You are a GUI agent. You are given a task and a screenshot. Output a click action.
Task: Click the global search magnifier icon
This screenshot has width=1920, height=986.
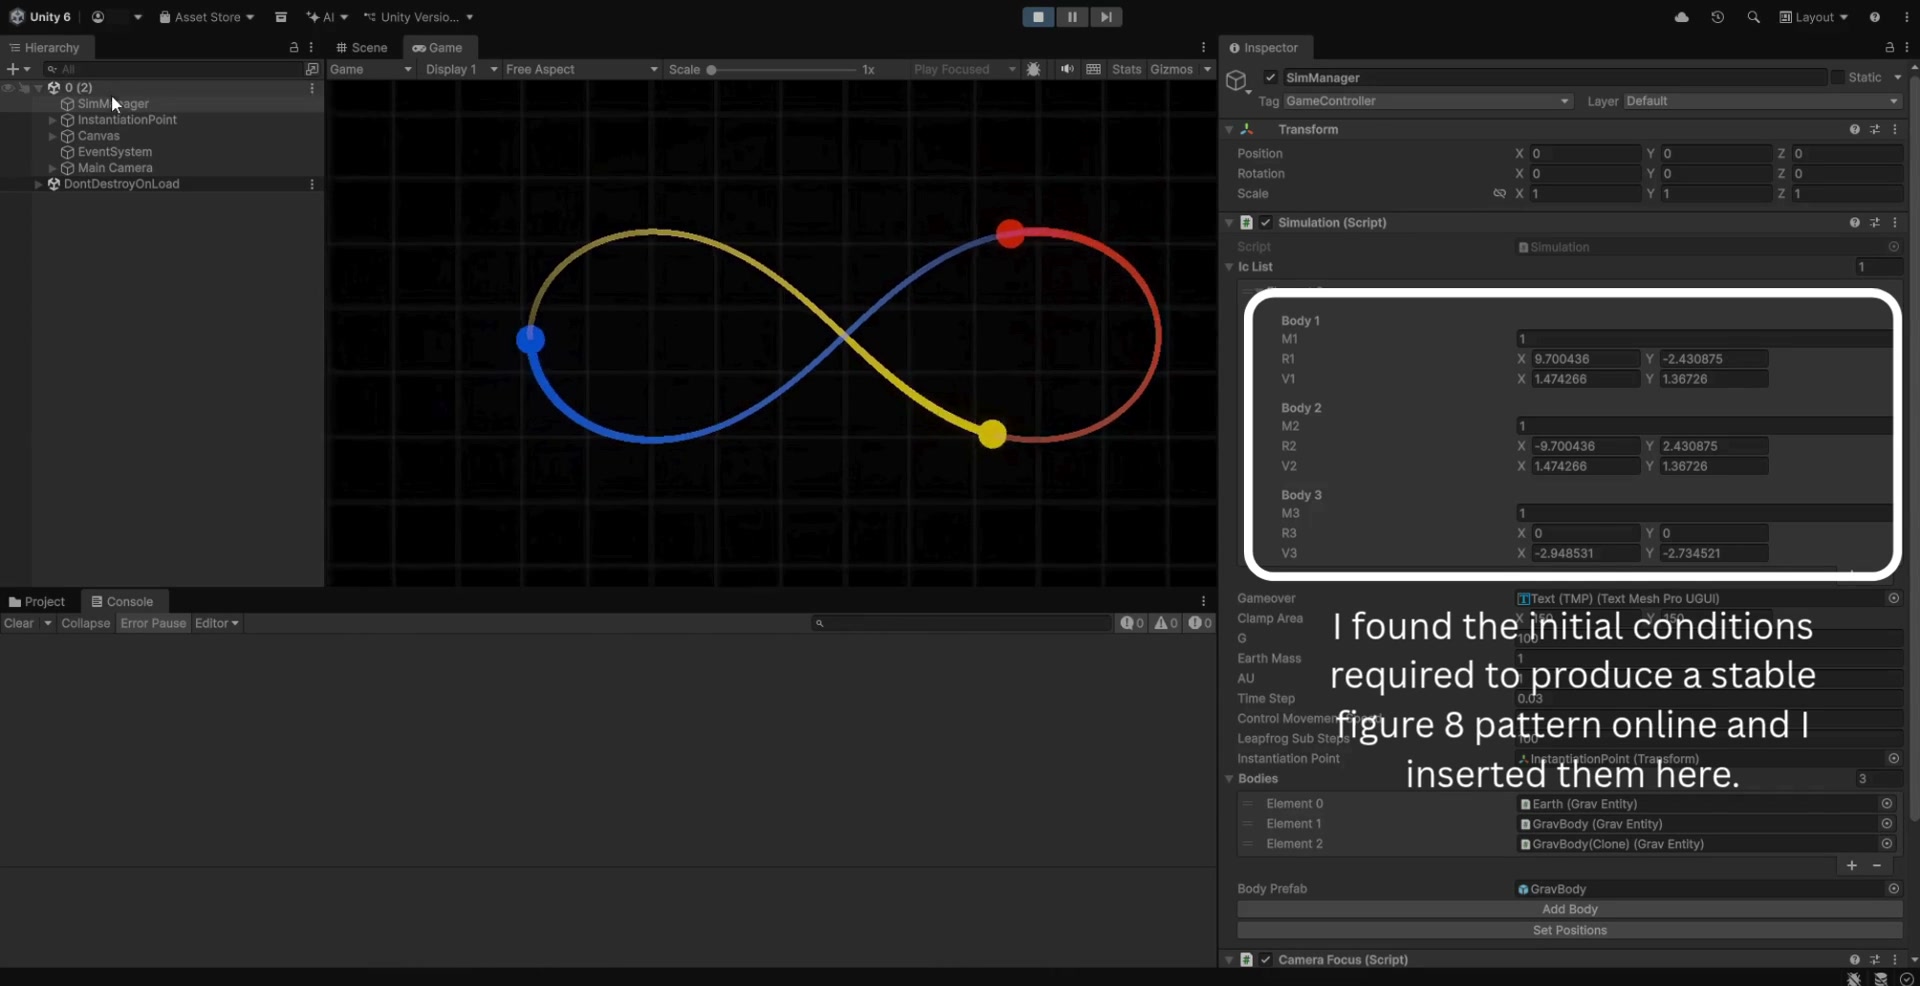(1753, 17)
